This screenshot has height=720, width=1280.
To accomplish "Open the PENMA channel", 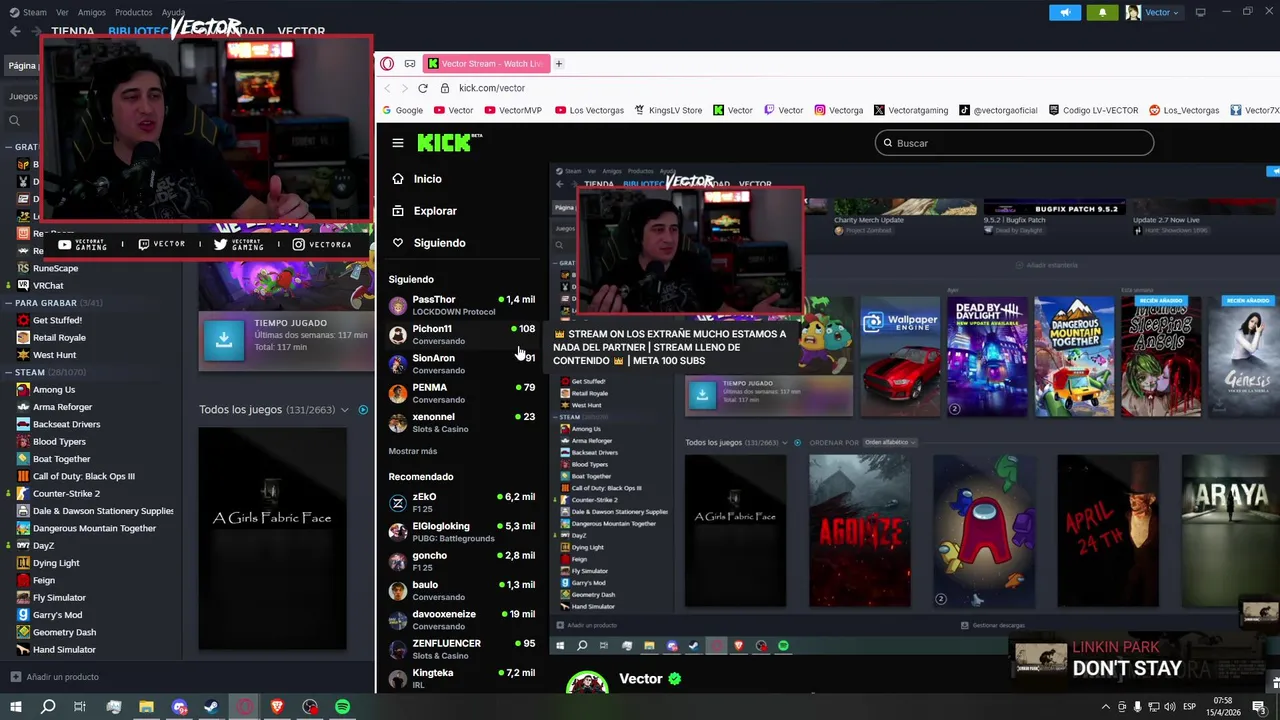I will pos(462,393).
